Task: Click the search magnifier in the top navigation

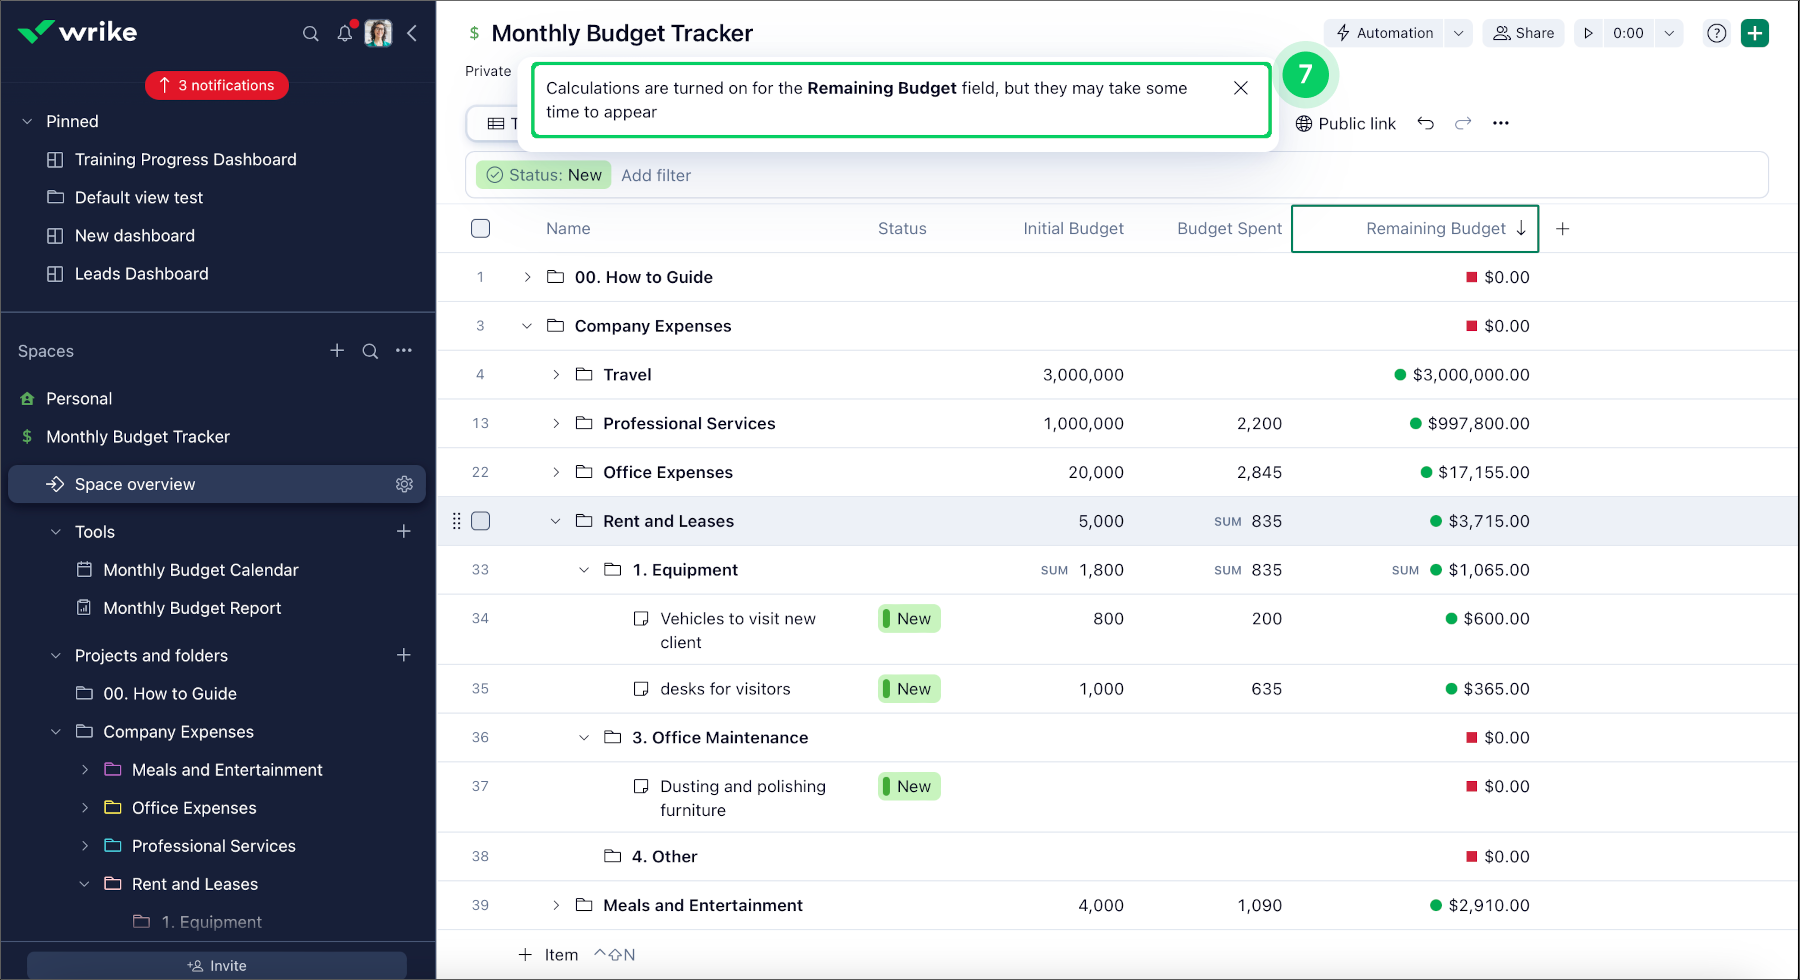Action: [311, 33]
